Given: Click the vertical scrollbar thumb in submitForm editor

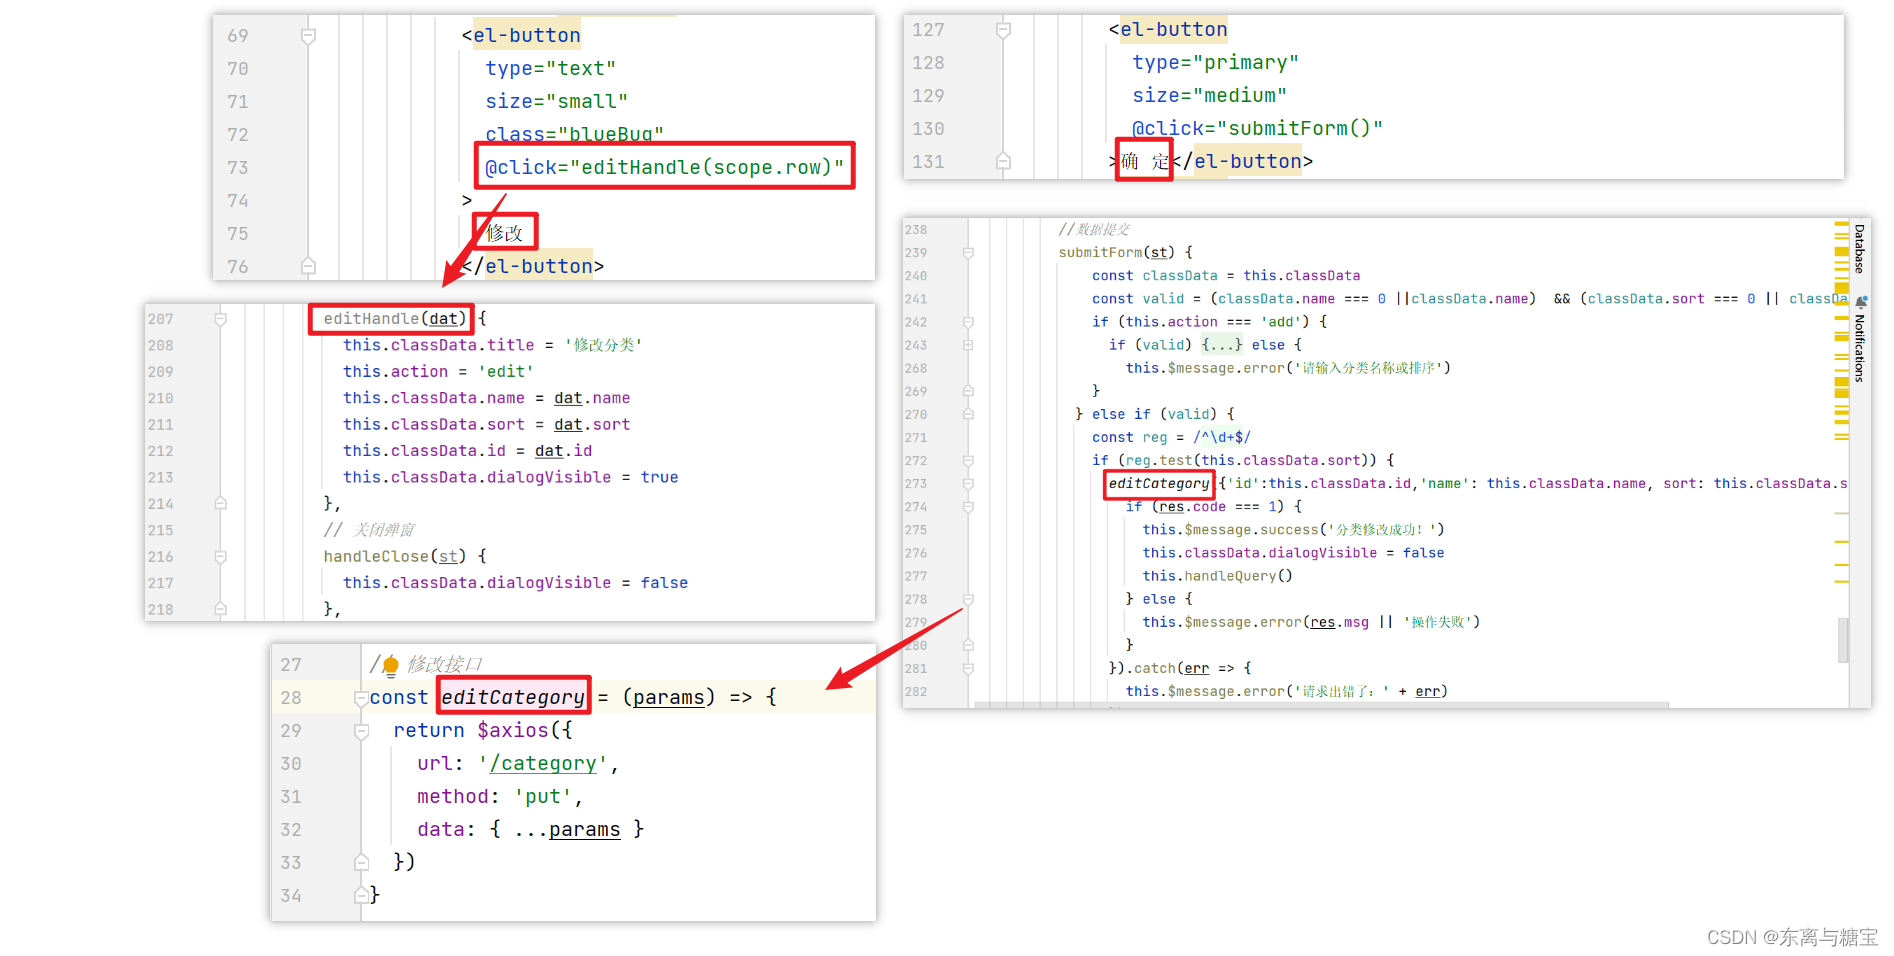Looking at the screenshot, I should (1842, 640).
